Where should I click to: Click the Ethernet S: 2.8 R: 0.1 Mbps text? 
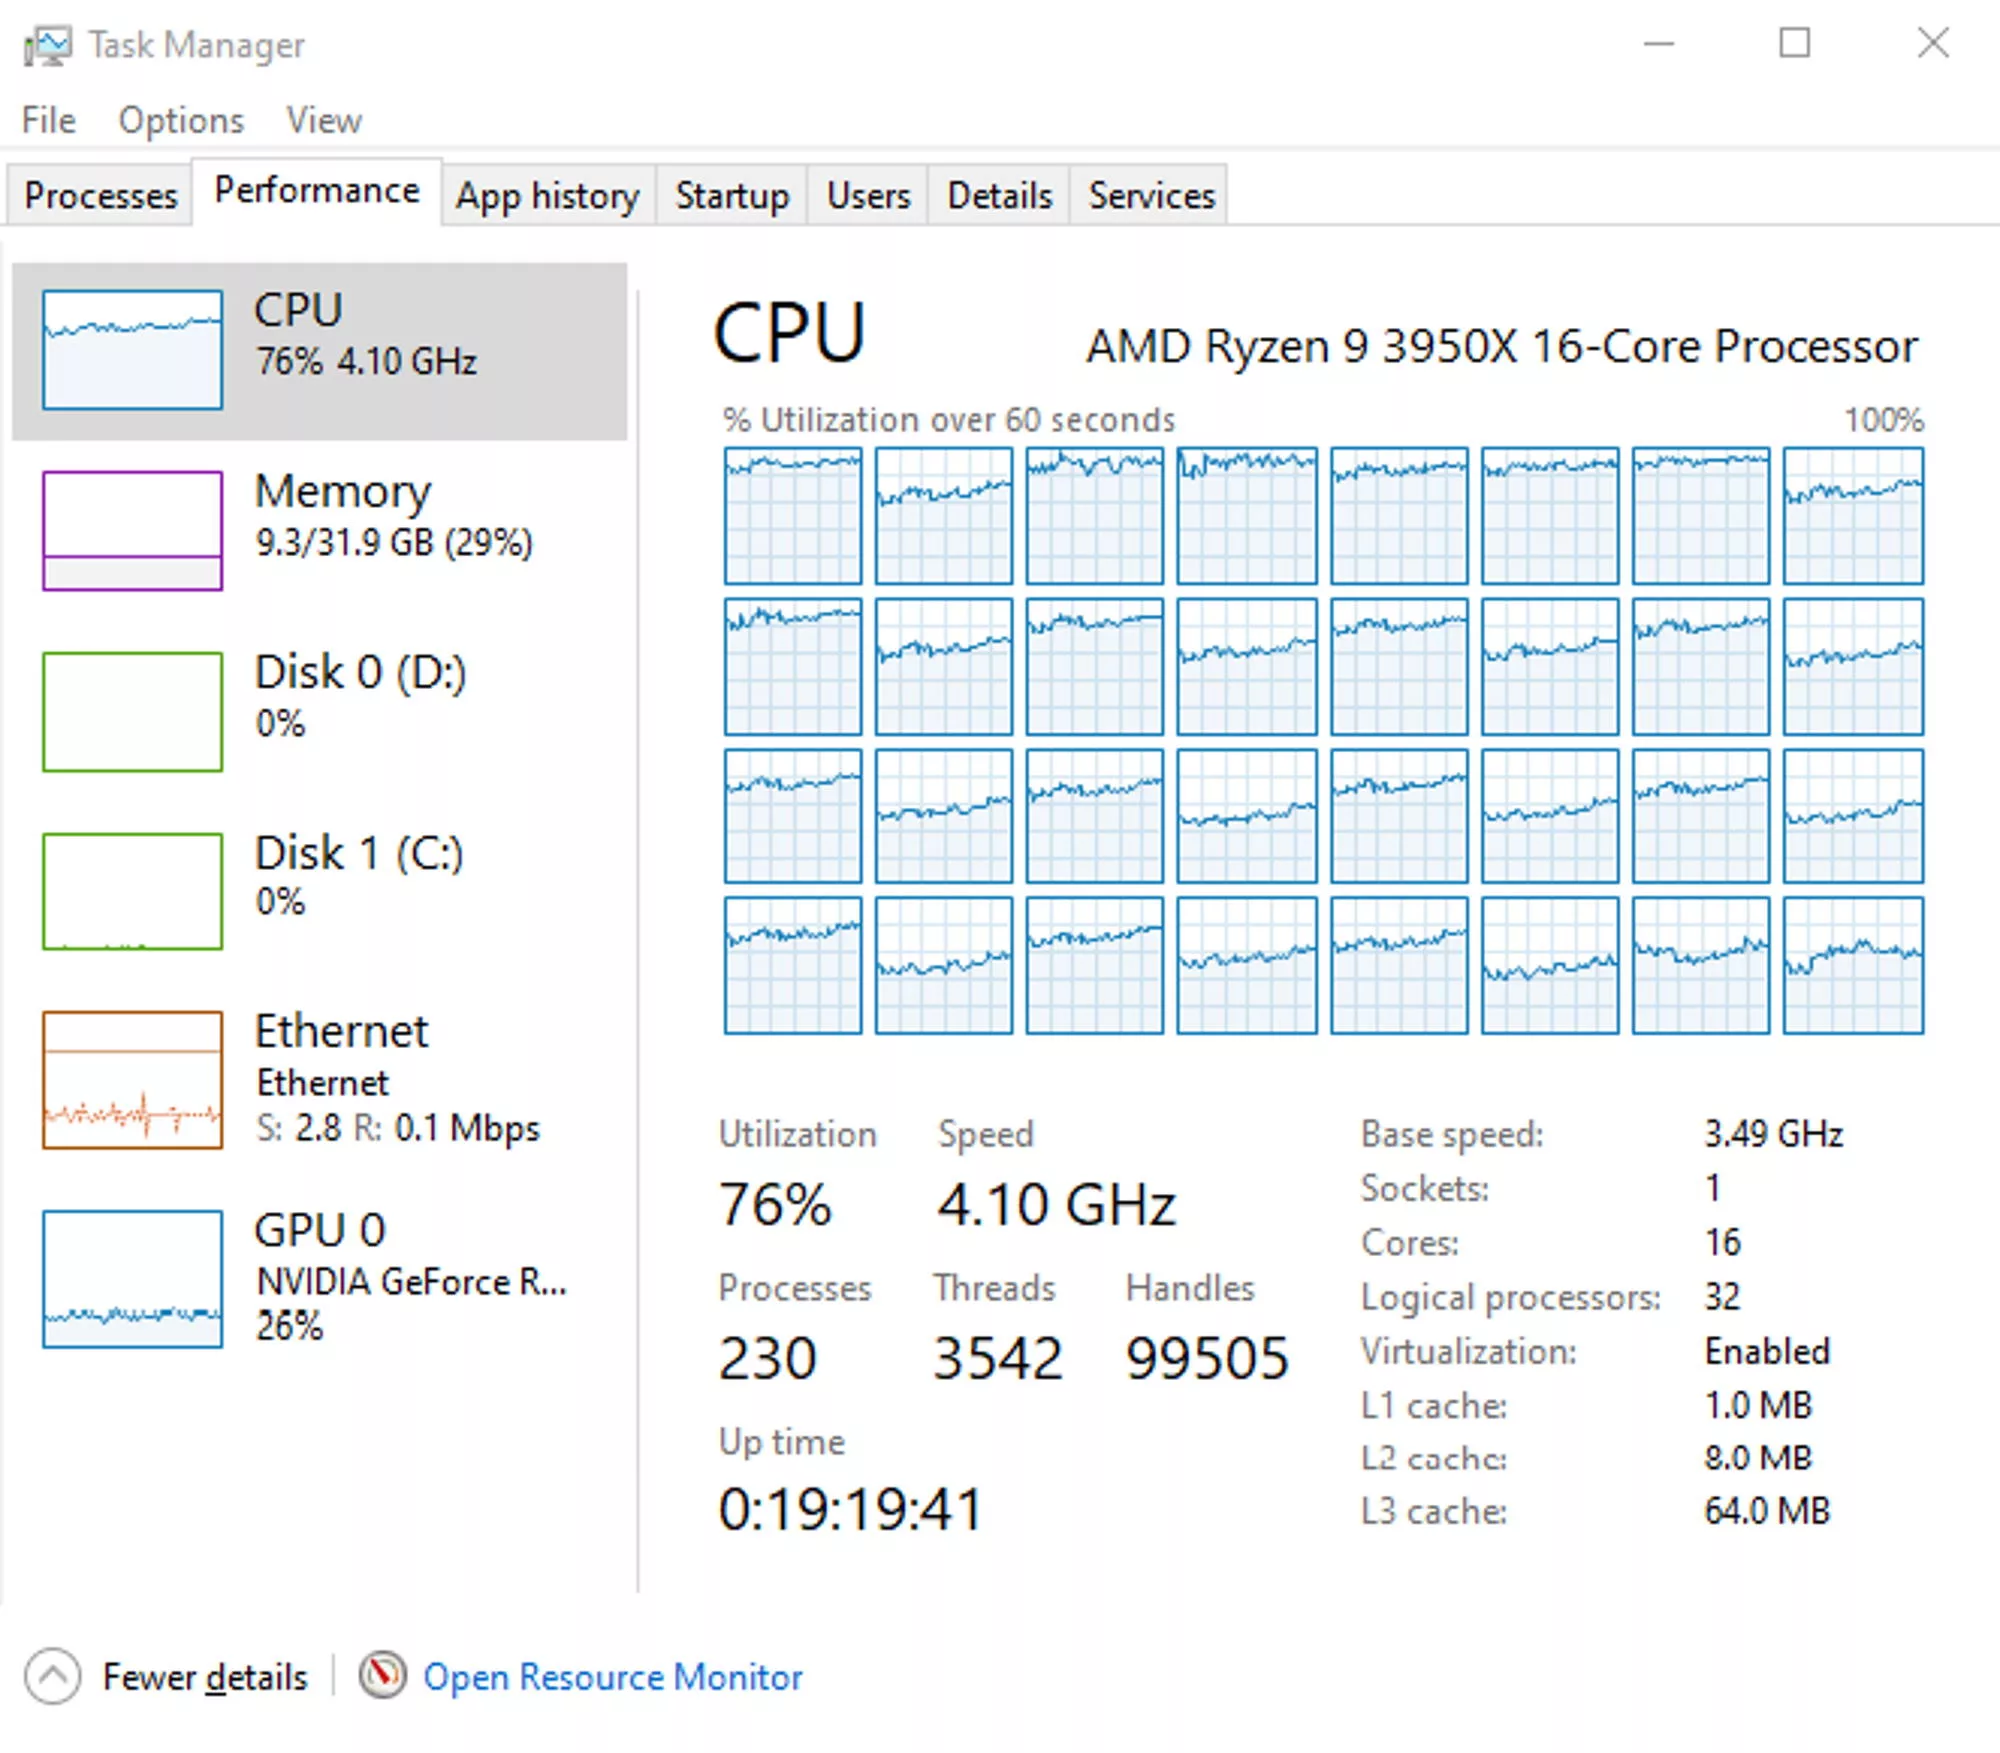click(x=397, y=1128)
